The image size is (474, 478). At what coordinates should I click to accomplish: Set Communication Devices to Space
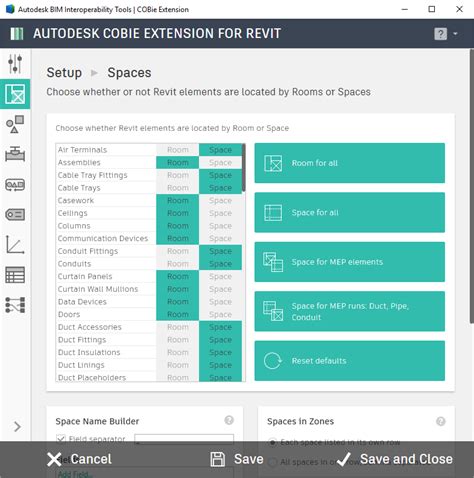click(x=220, y=238)
